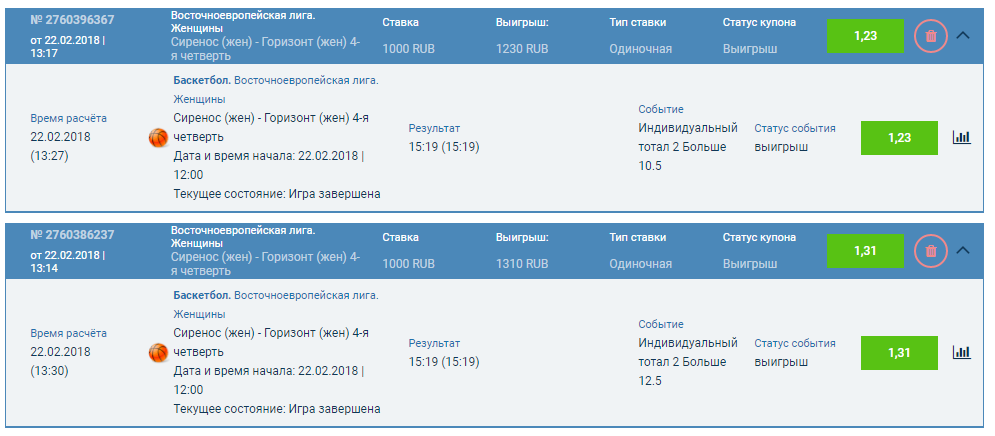Collapse the second coupon details
Viewport: 995px width, 436px height.
point(964,250)
